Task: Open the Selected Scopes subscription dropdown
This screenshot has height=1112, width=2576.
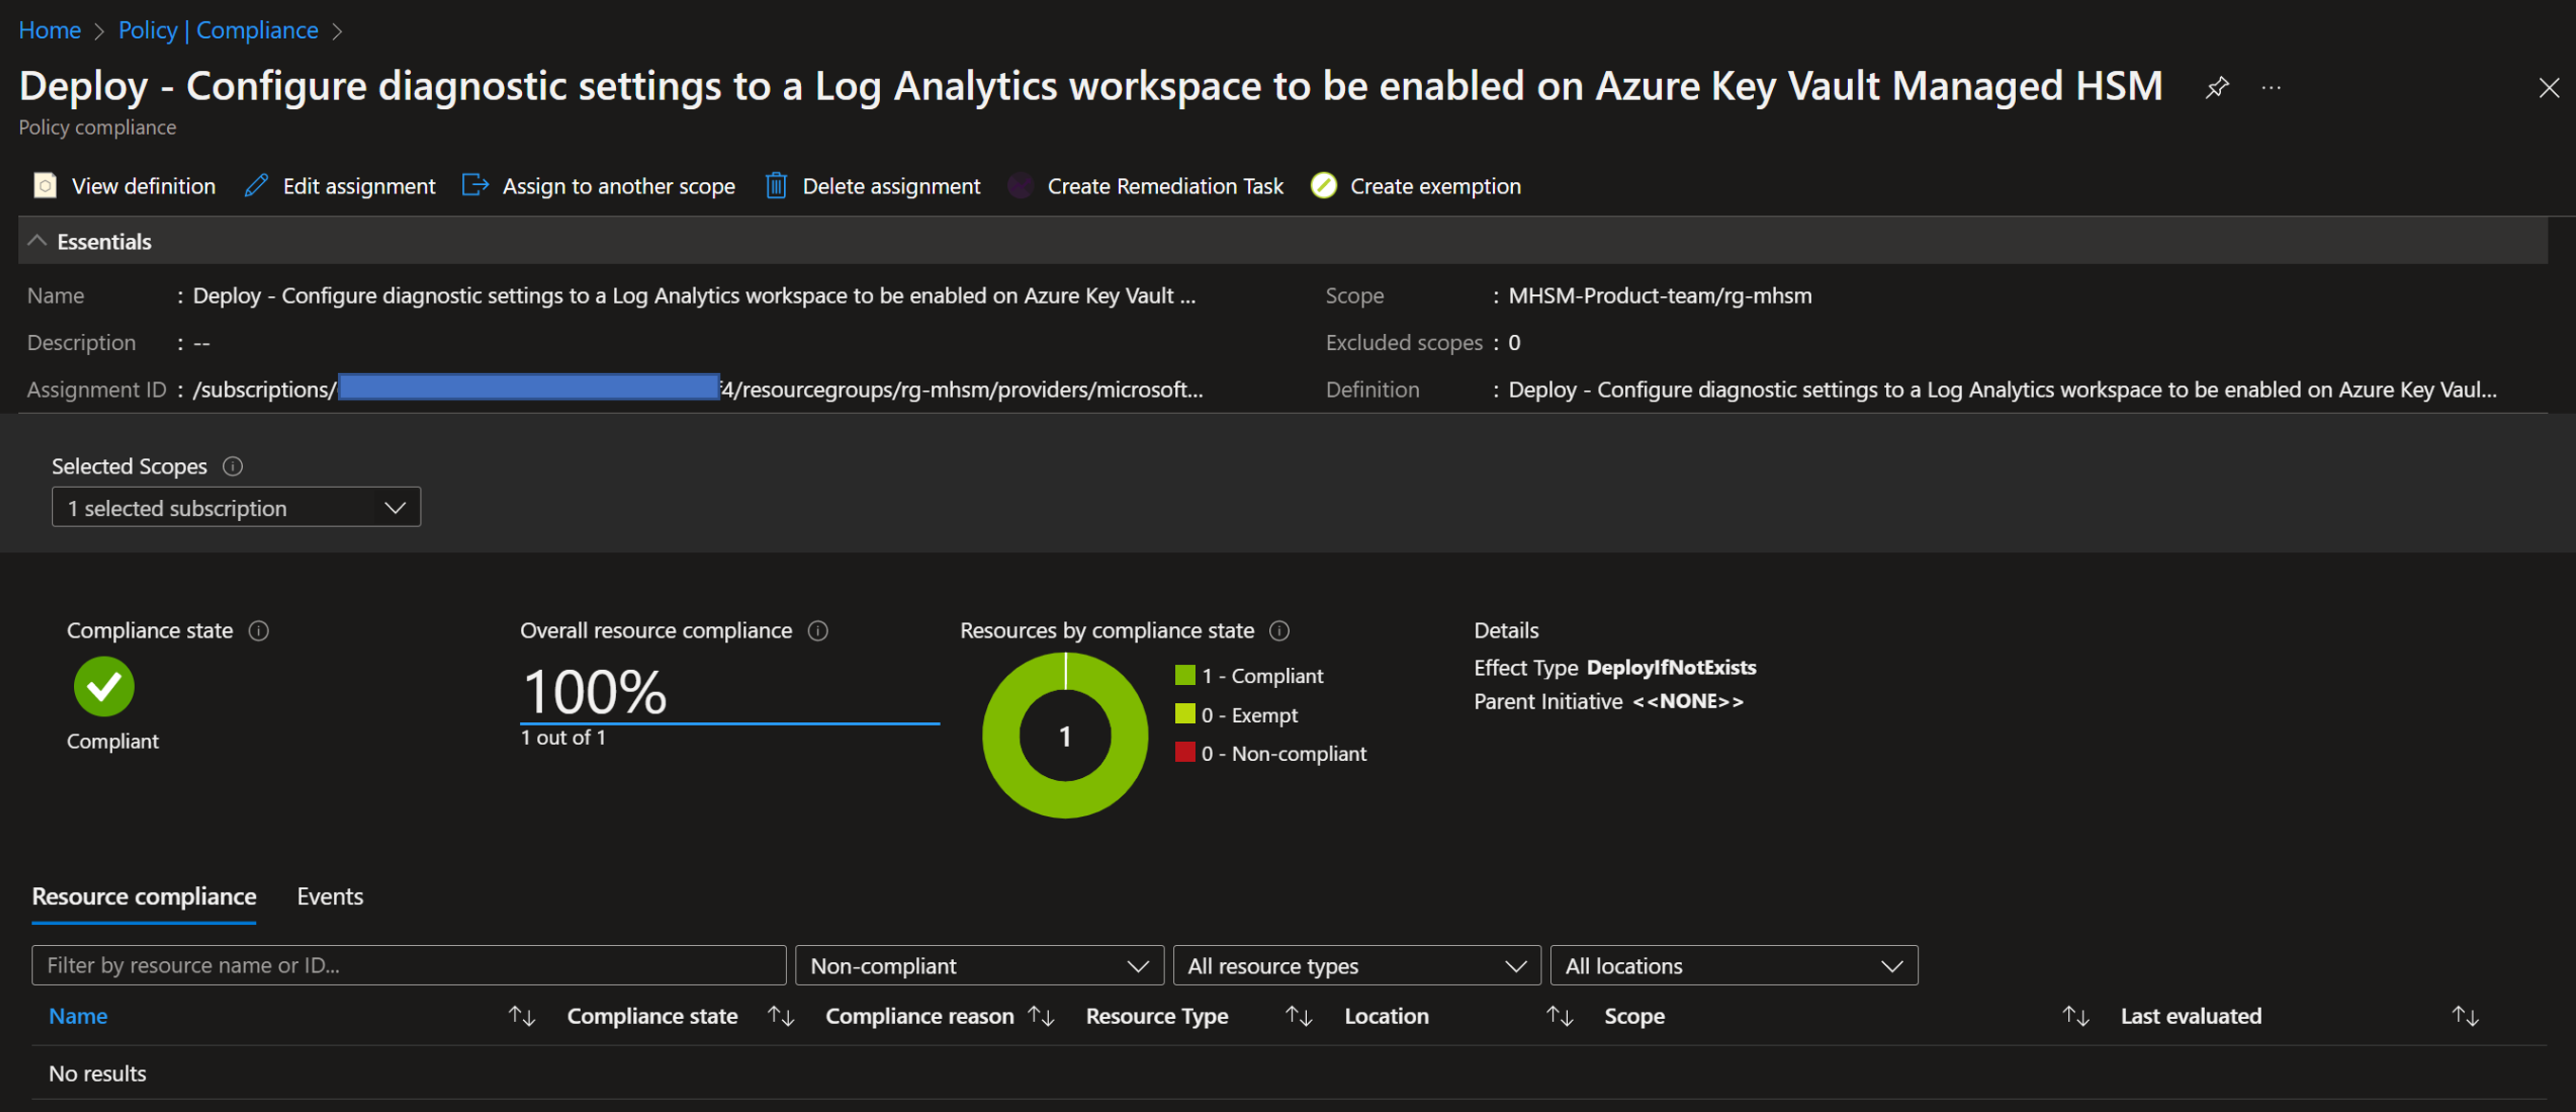Action: (x=236, y=508)
